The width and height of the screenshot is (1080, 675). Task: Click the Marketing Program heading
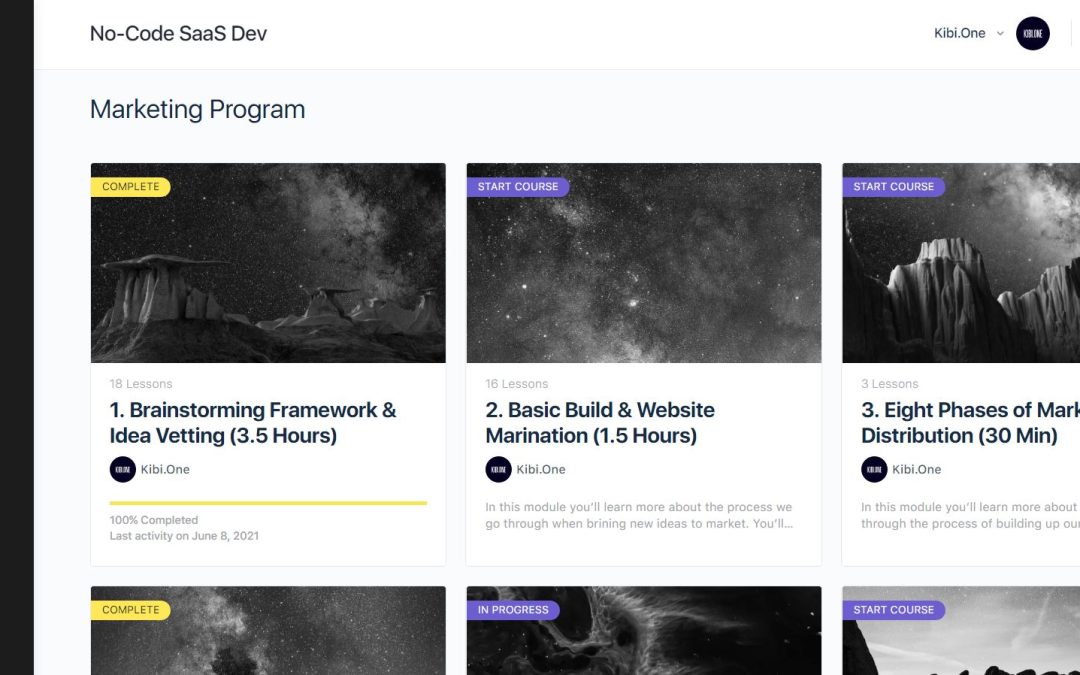tap(198, 110)
